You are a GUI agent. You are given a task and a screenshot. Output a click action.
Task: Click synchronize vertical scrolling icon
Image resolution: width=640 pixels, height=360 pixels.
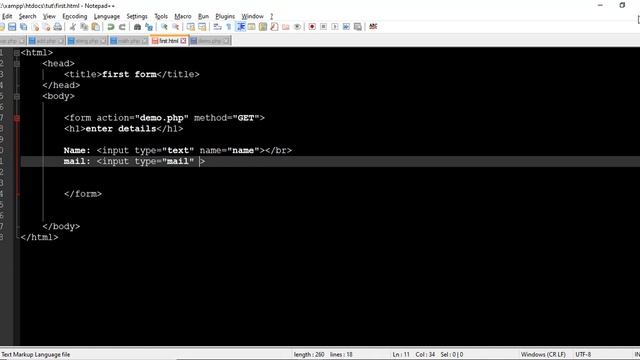tap(191, 27)
